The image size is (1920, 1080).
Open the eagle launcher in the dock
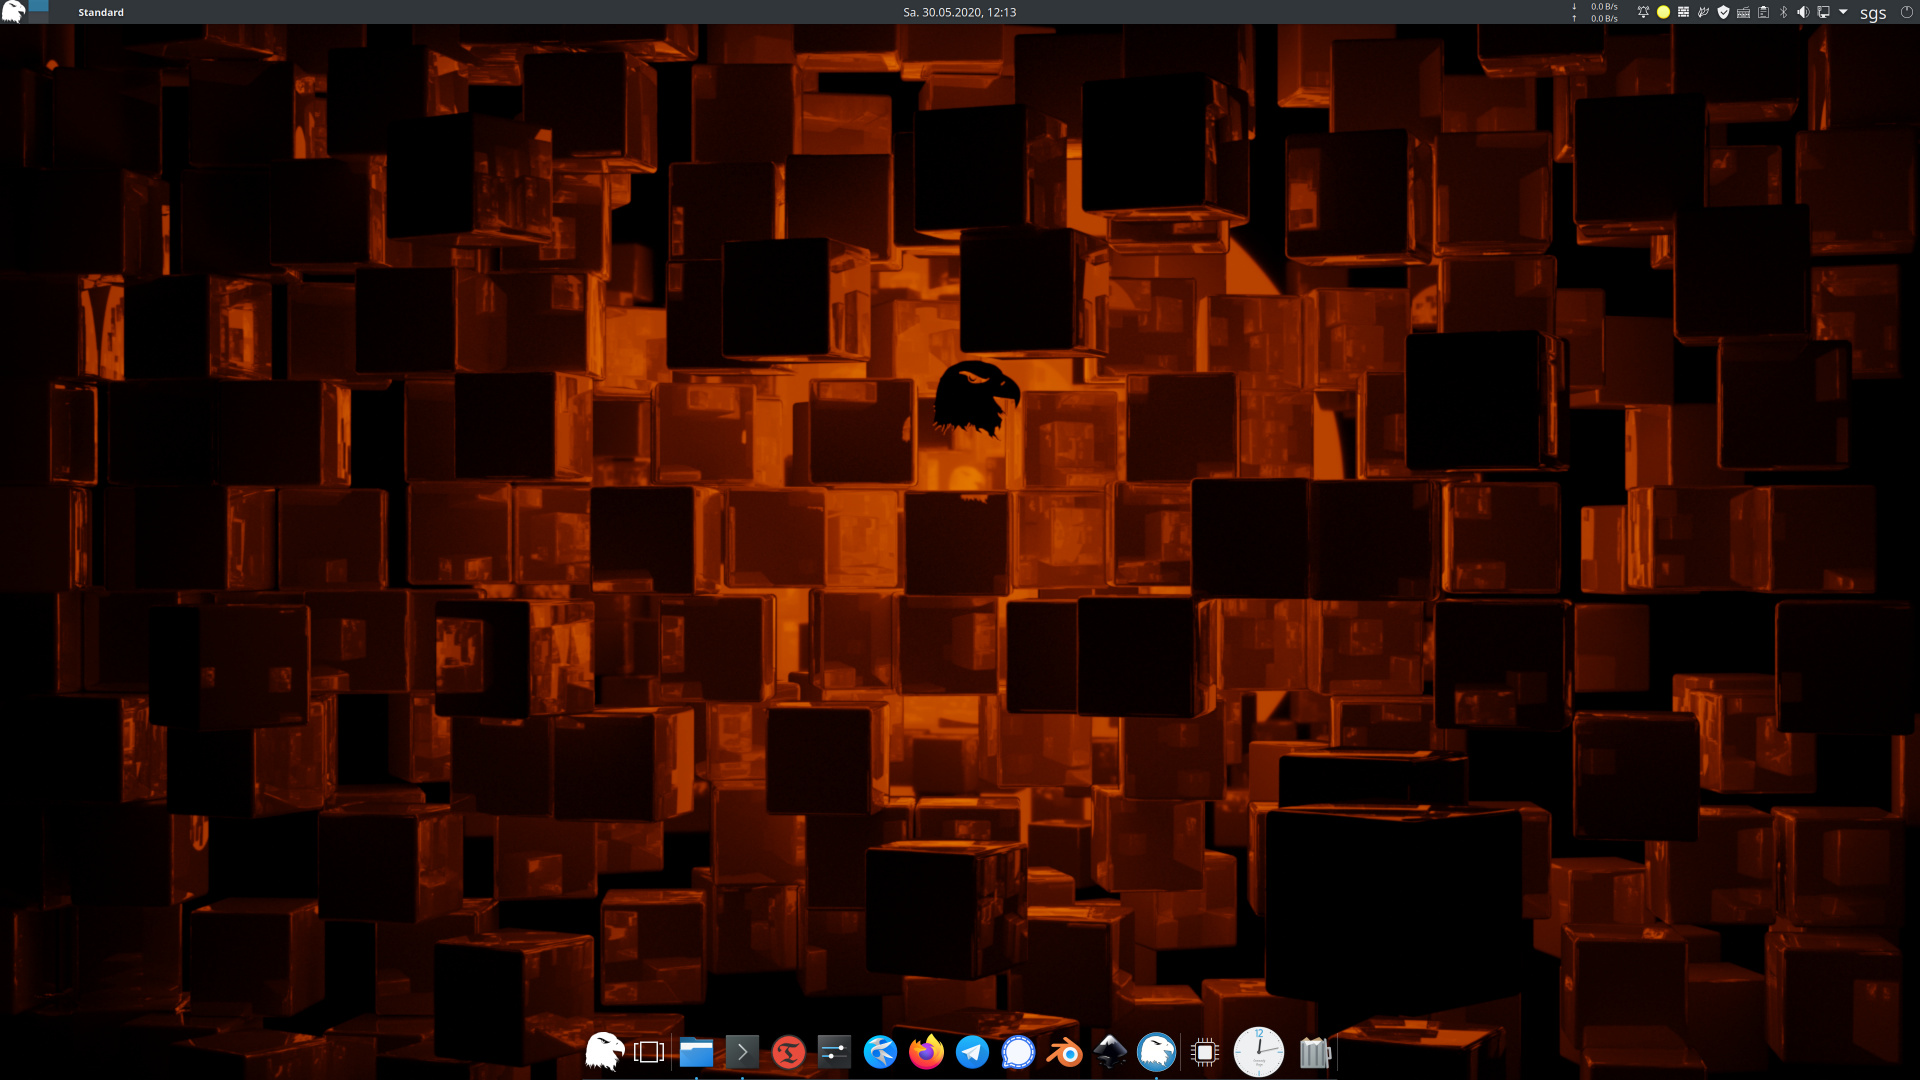604,1052
